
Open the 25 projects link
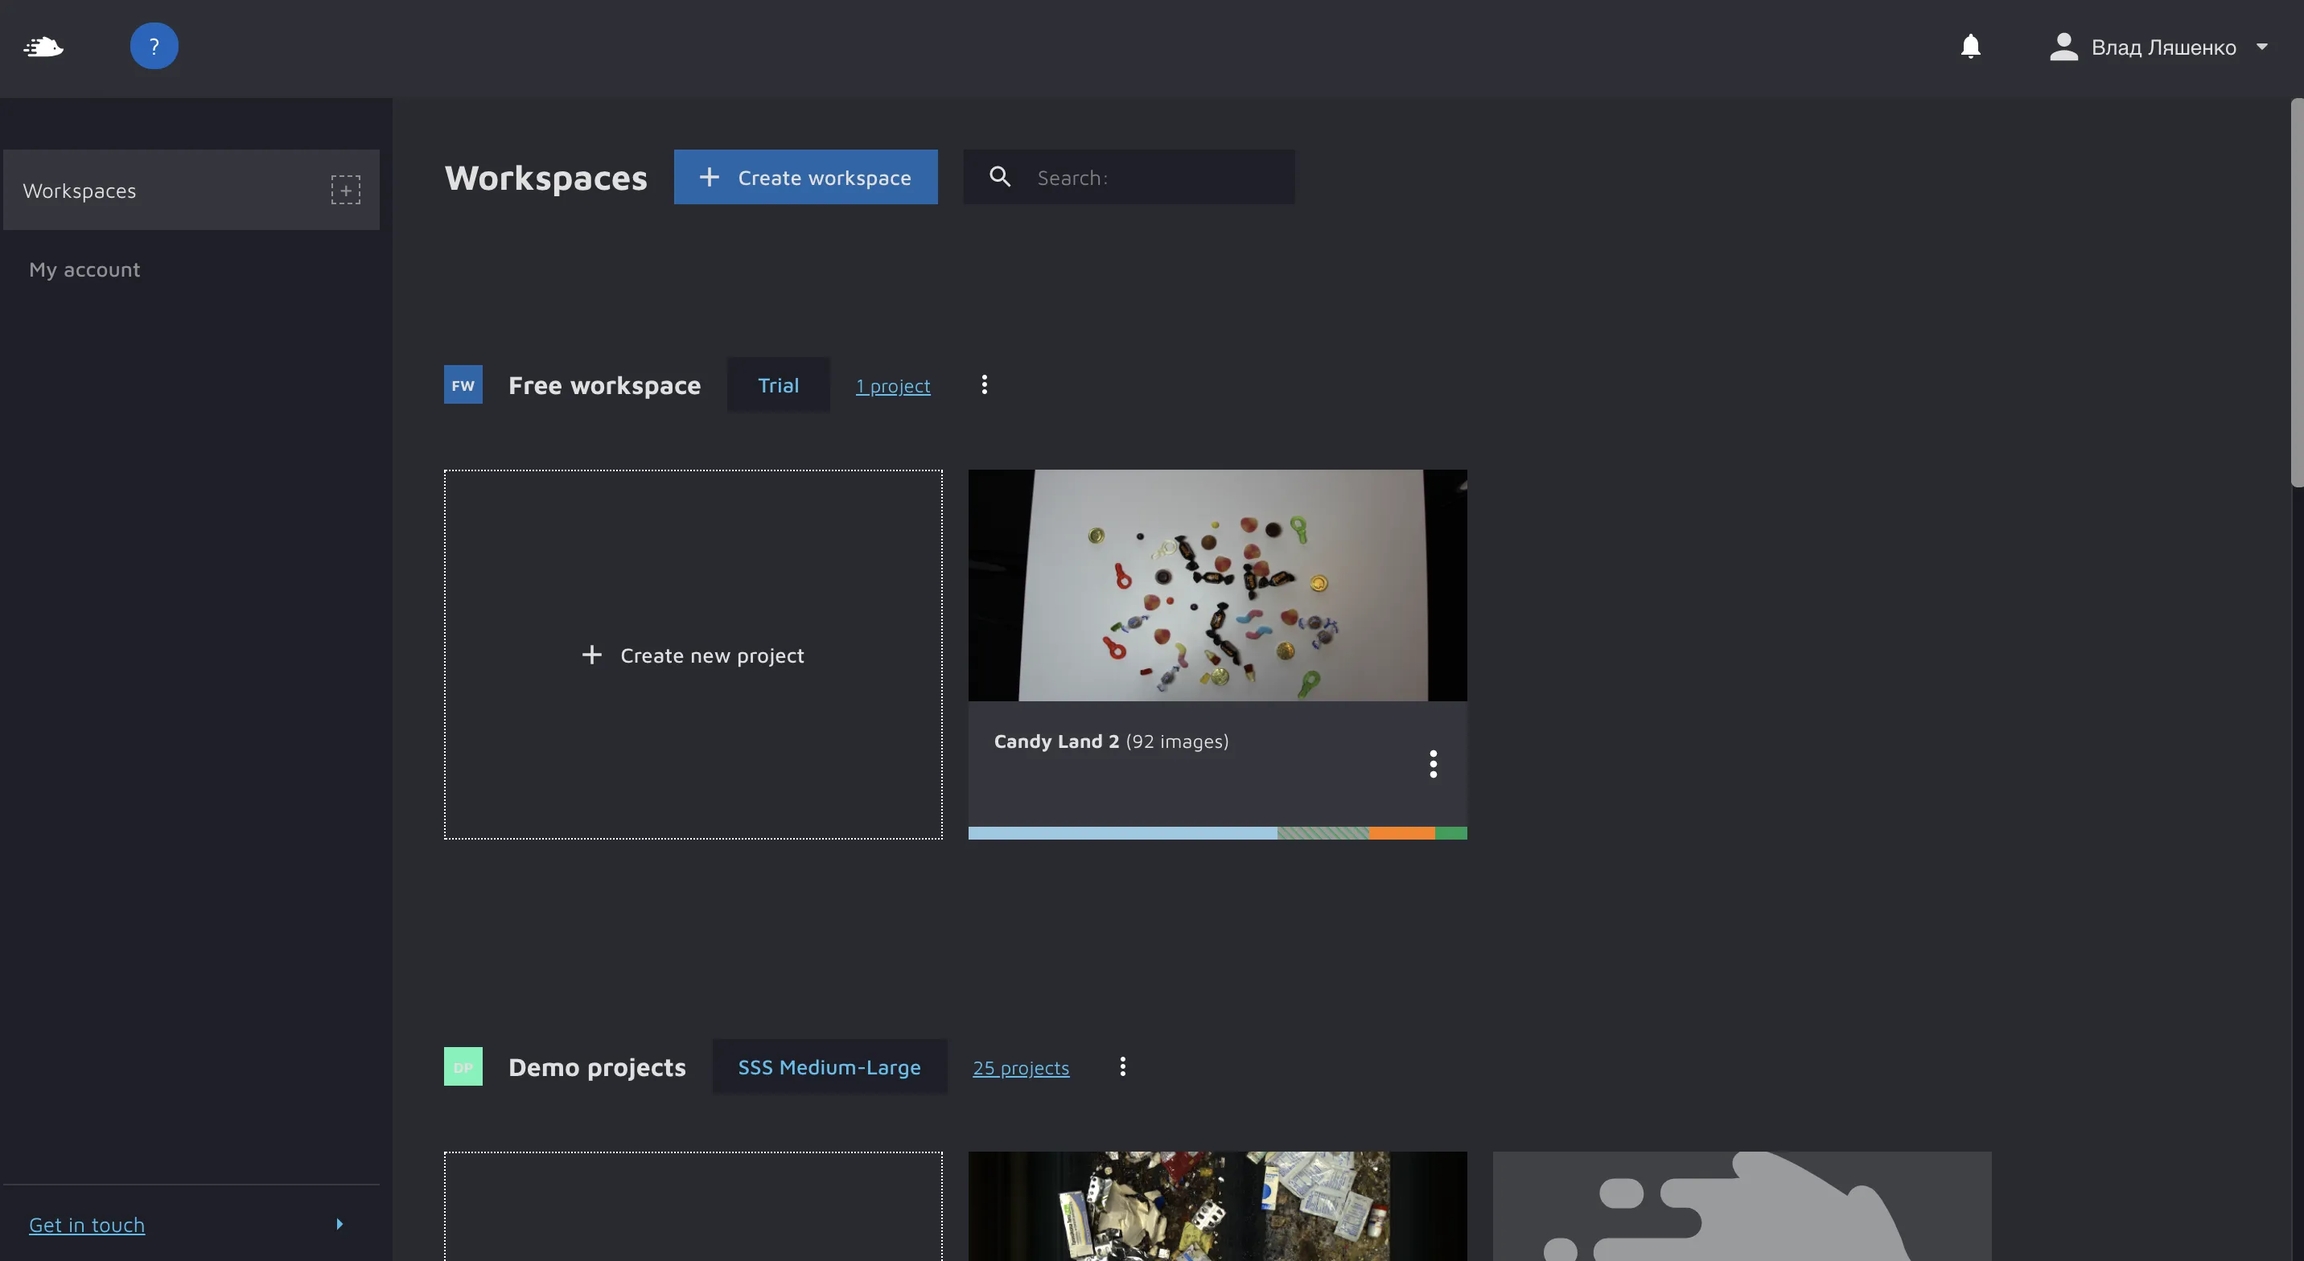[x=1020, y=1068]
